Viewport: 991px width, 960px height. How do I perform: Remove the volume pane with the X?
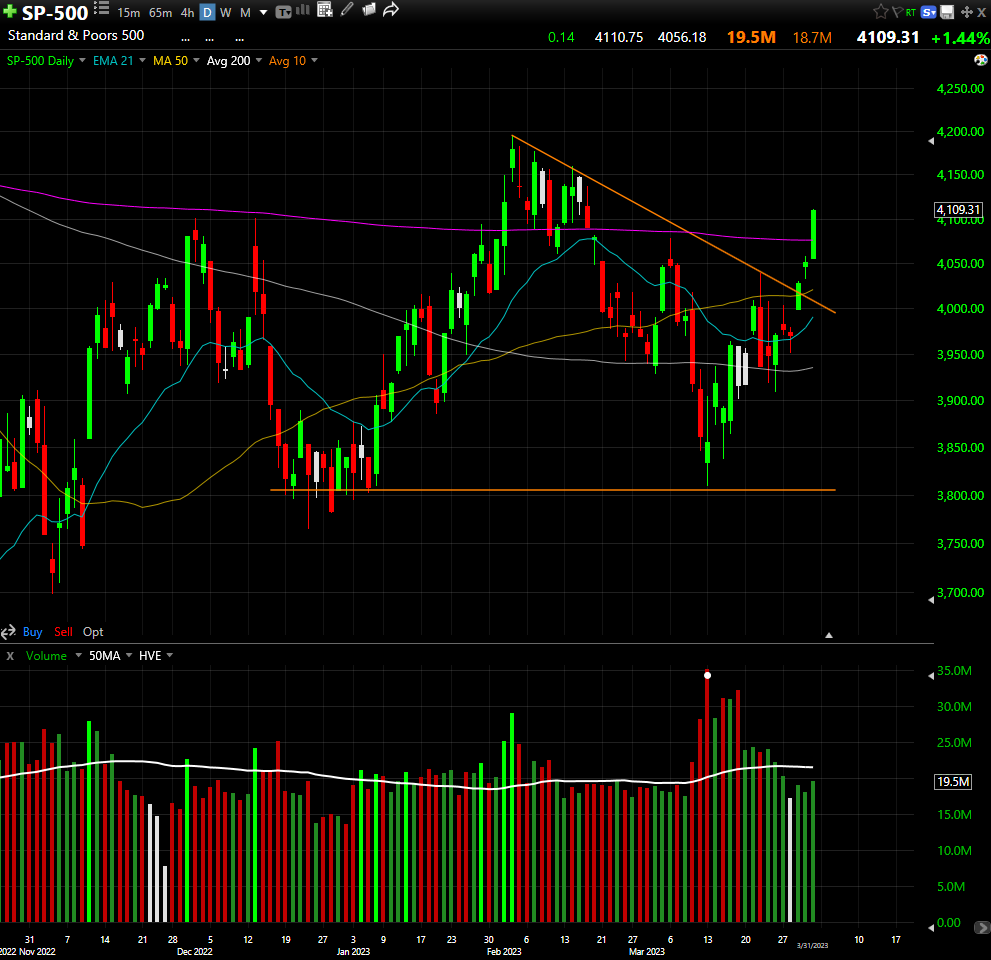(10, 656)
